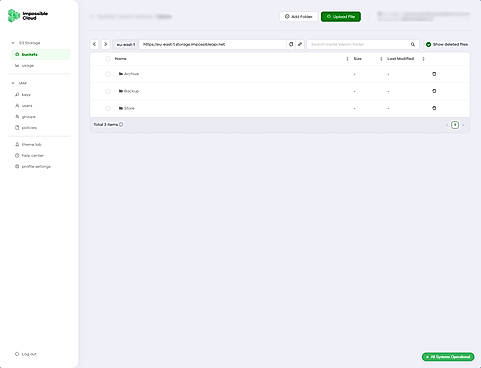481x368 pixels.
Task: Navigate back with the left arrow
Action: [x=94, y=44]
